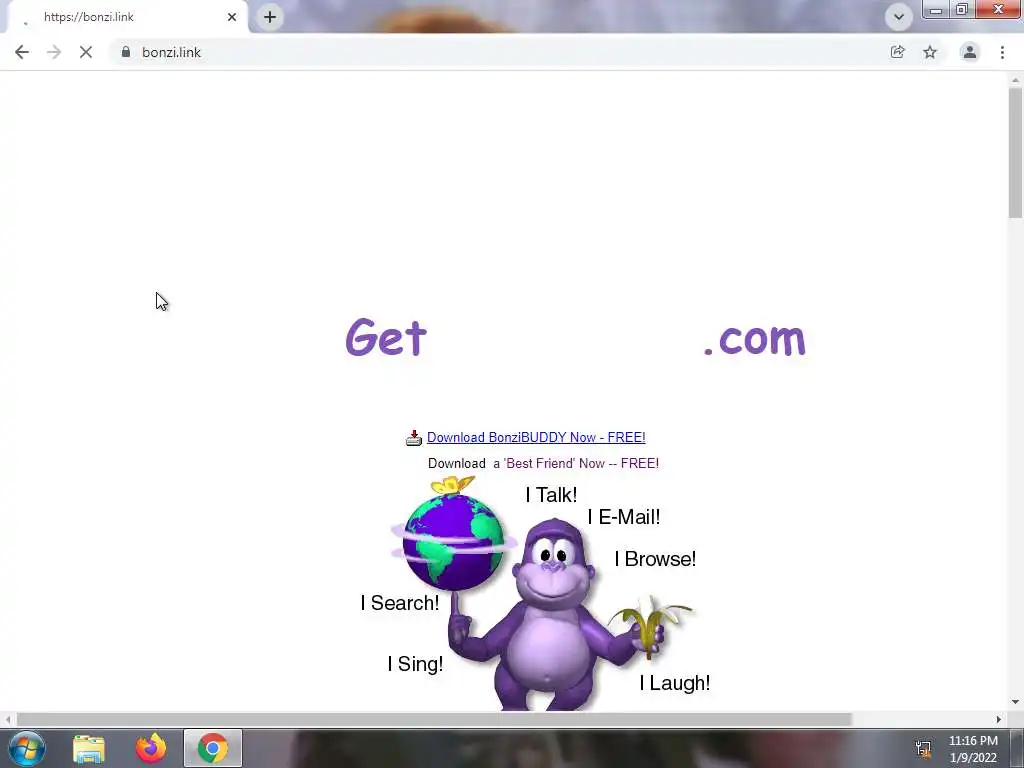Screen dimensions: 1024x768
Task: Launch Firefox from the taskbar
Action: 151,748
